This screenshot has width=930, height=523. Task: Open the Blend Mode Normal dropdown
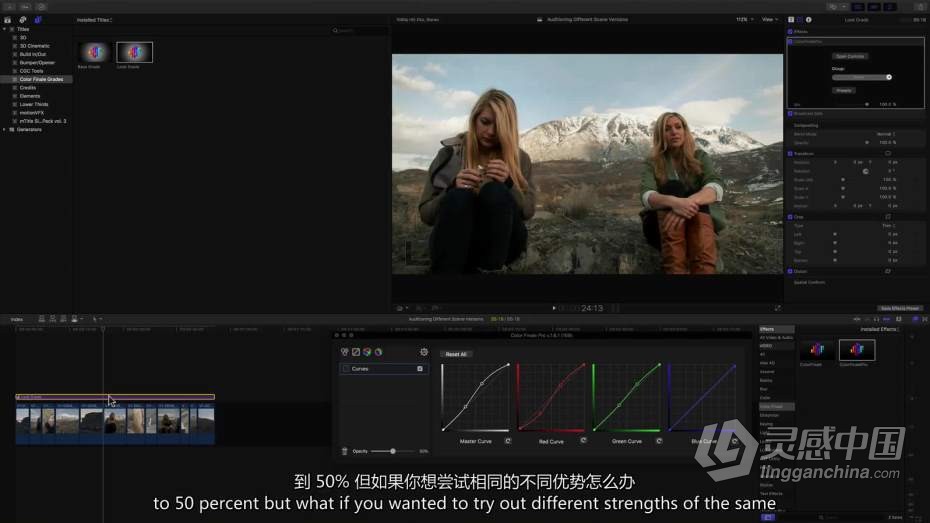886,134
